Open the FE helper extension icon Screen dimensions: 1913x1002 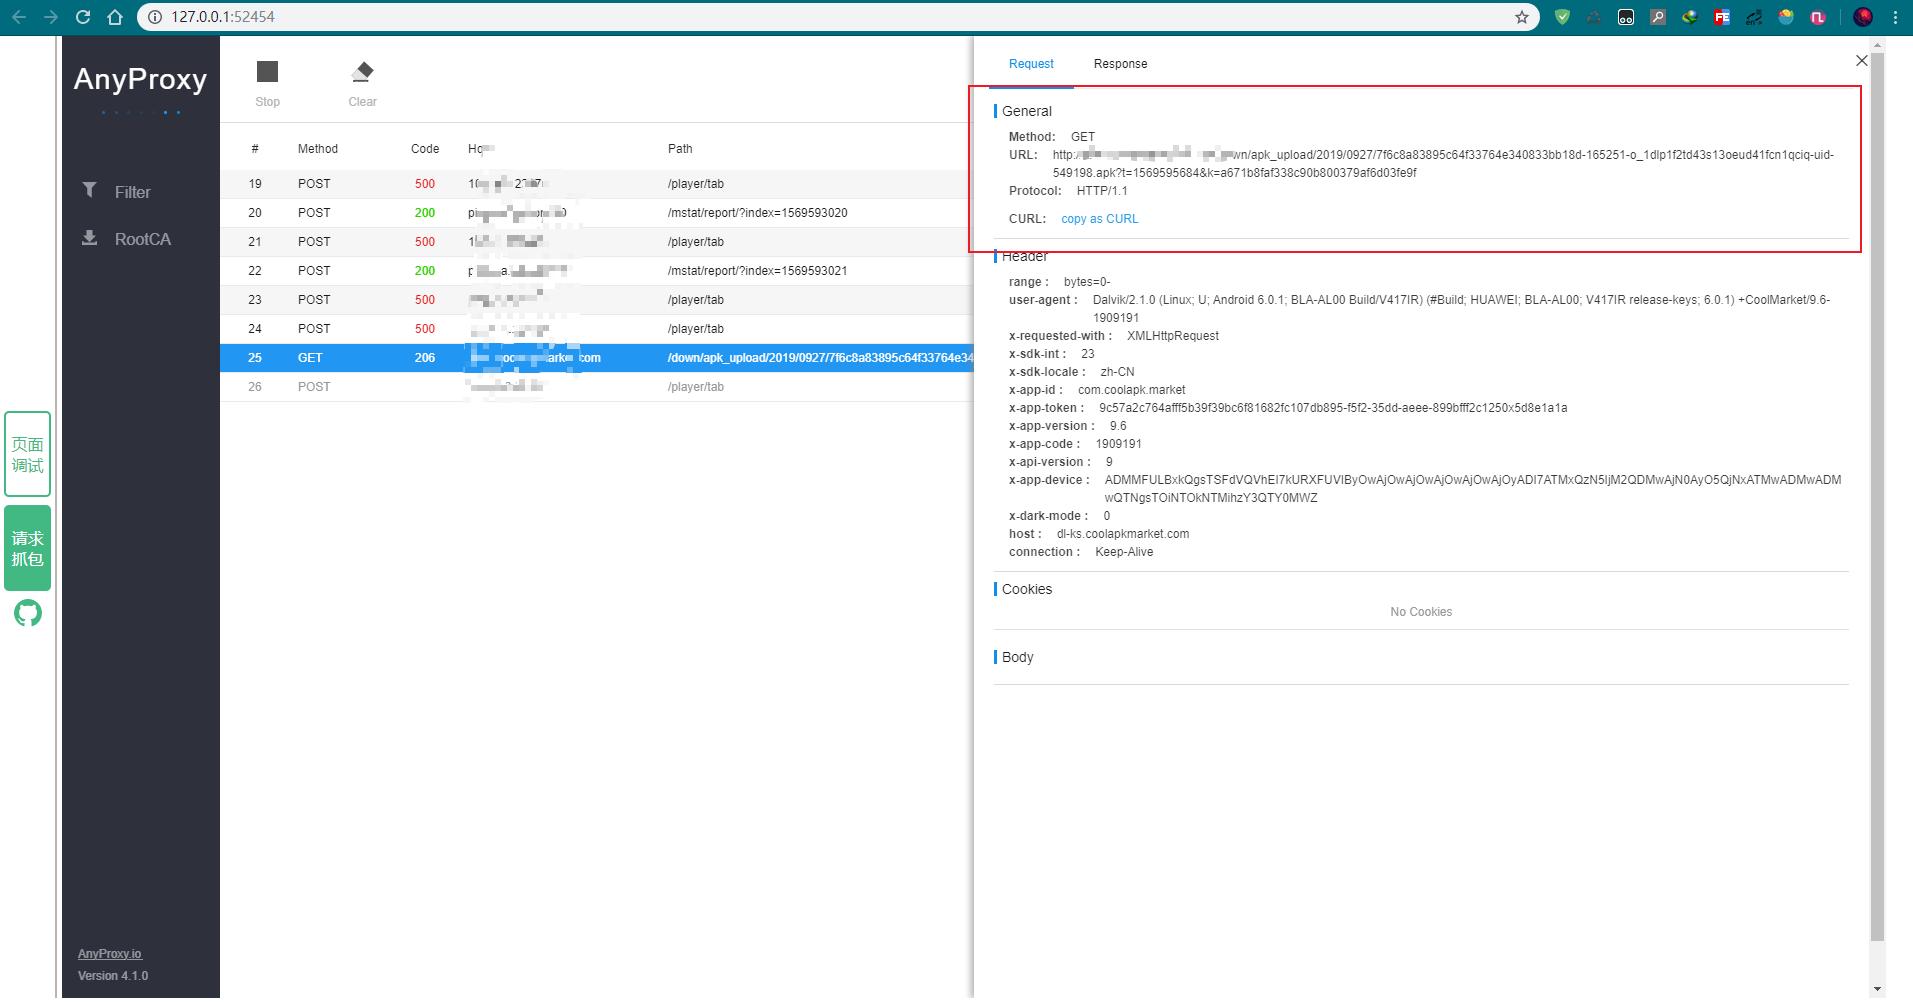[1722, 17]
